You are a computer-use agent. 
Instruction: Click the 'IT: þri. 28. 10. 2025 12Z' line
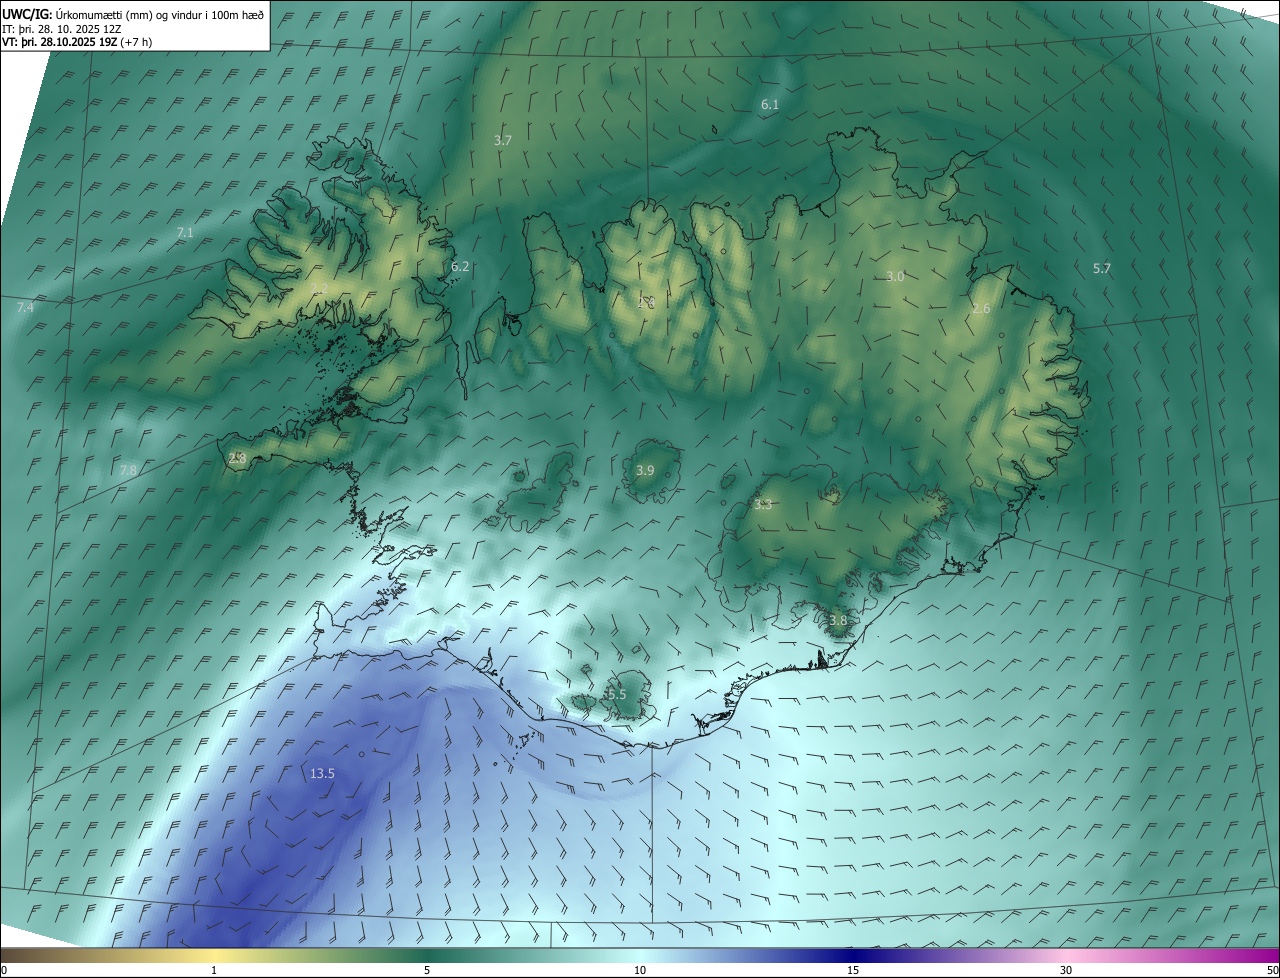62,28
